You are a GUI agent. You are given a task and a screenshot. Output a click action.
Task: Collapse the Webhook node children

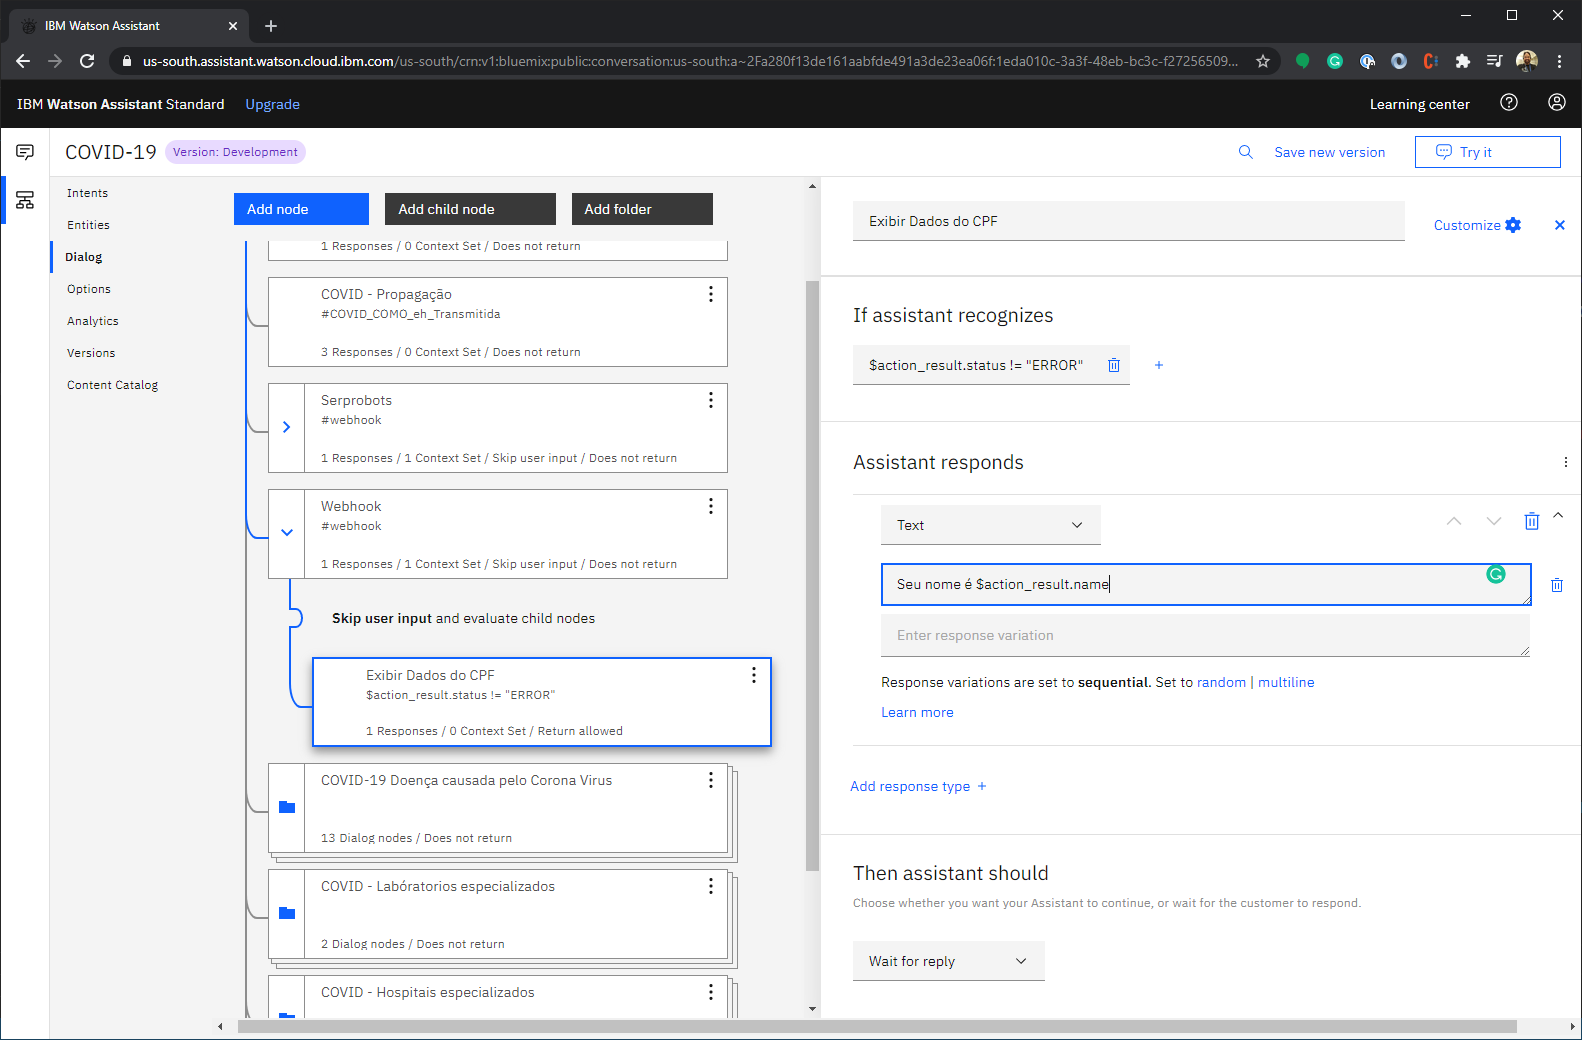[x=287, y=533]
